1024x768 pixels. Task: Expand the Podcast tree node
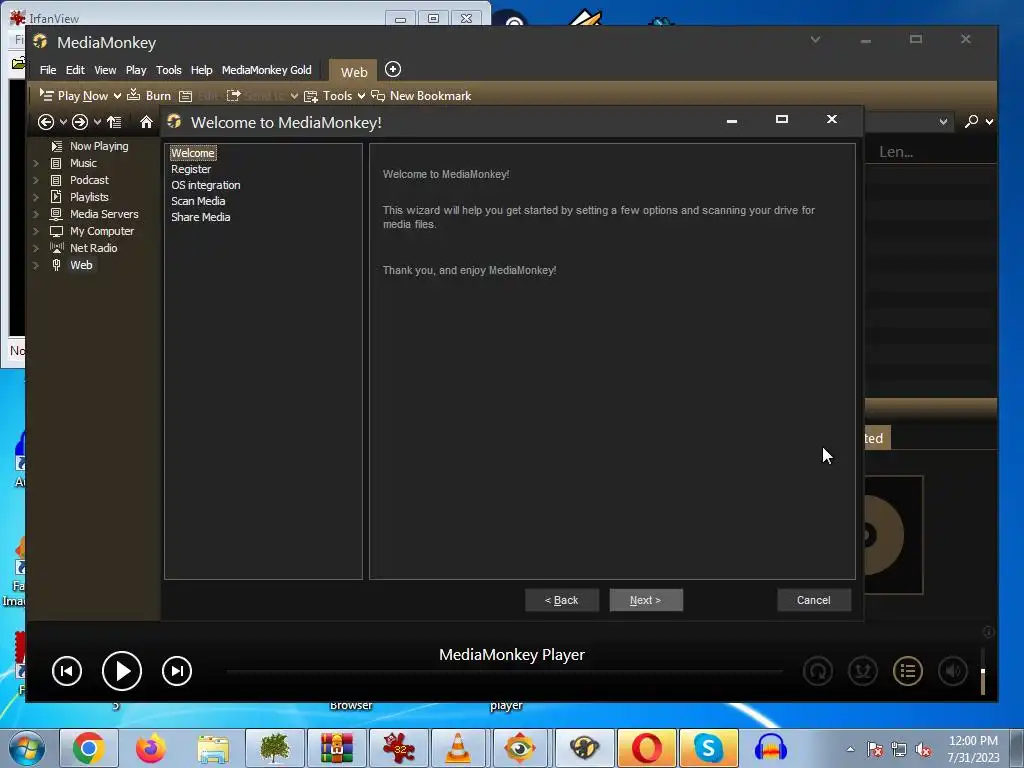36,180
